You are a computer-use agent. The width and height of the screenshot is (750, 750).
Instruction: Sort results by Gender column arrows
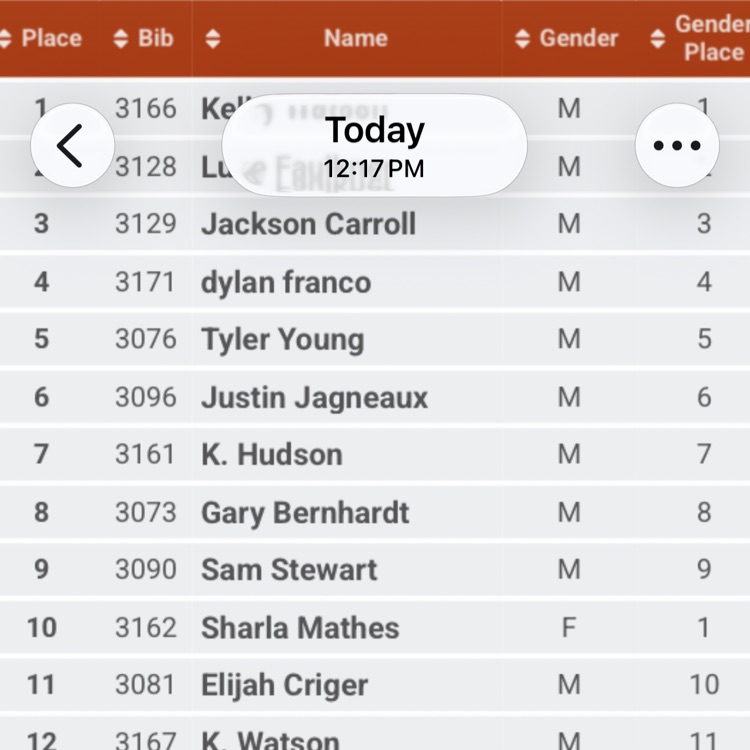(x=522, y=39)
